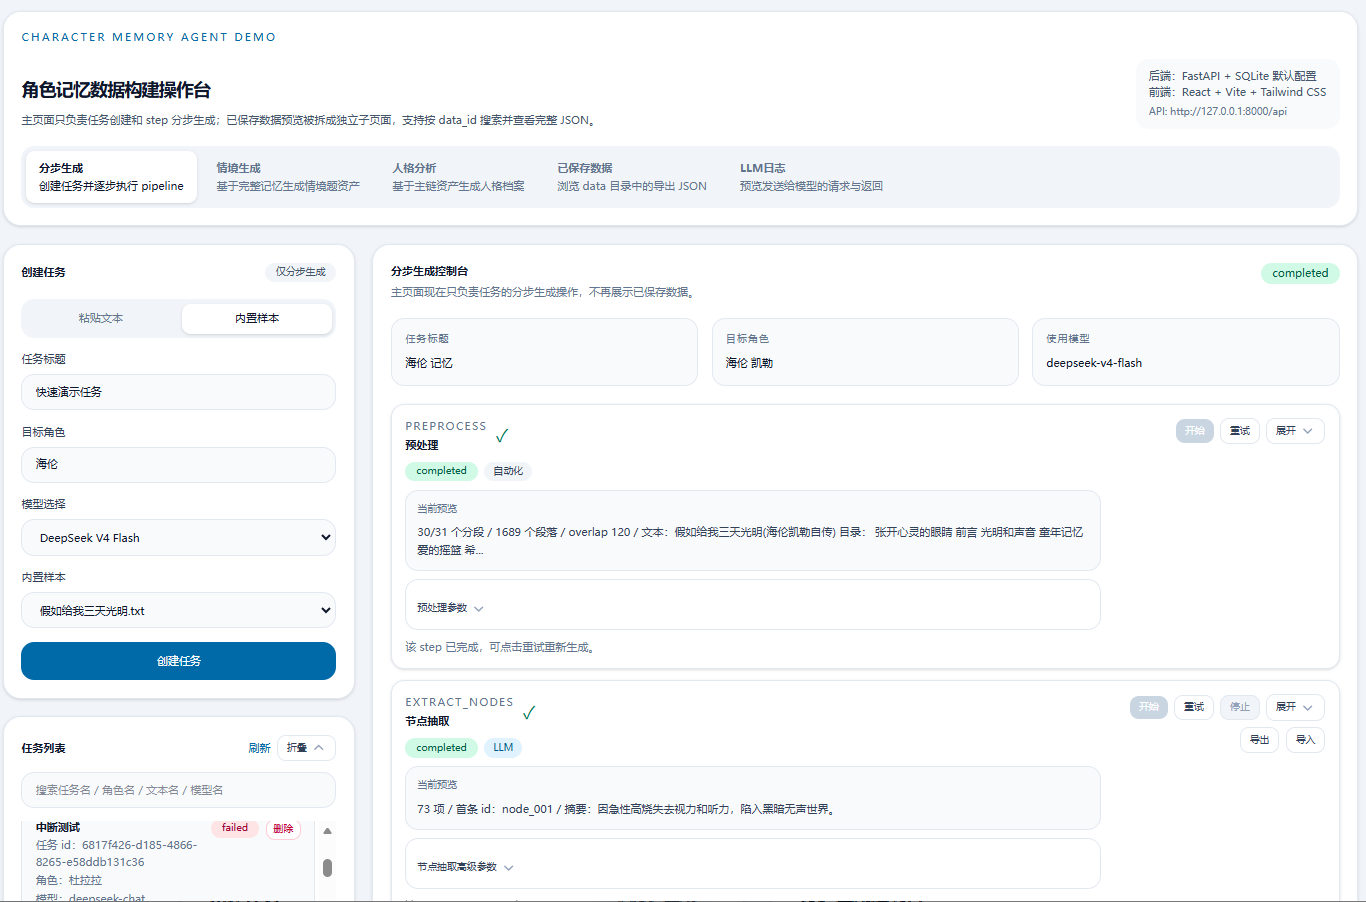Select the 内置样本 input mode

(257, 318)
